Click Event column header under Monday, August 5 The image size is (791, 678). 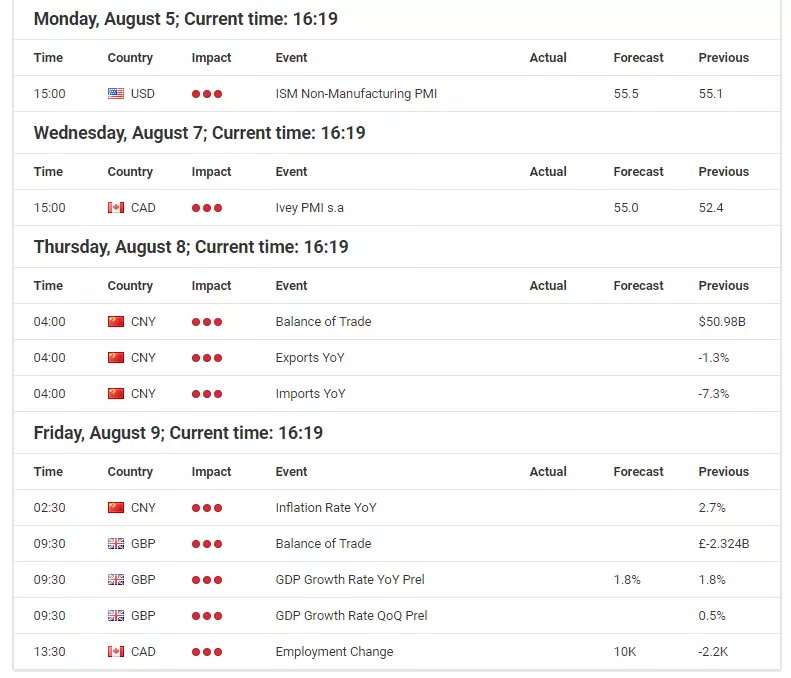click(291, 58)
